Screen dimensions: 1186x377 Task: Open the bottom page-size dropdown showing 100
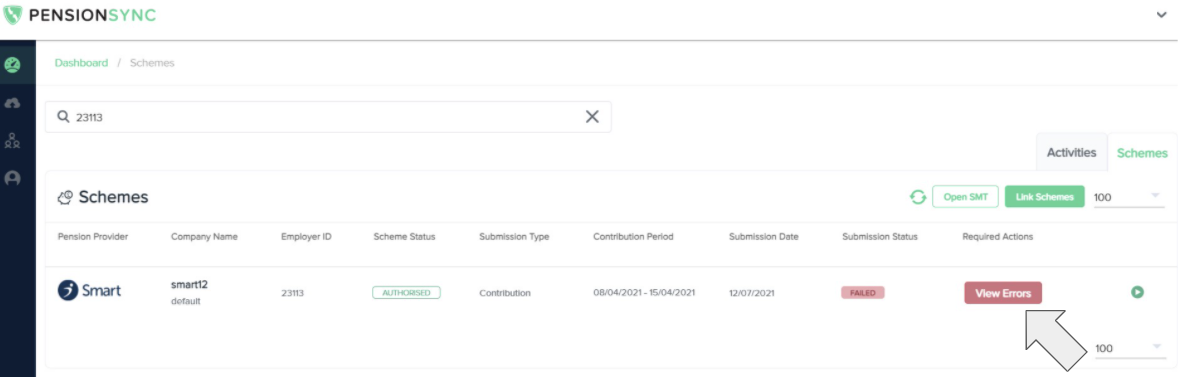[x=1129, y=348]
